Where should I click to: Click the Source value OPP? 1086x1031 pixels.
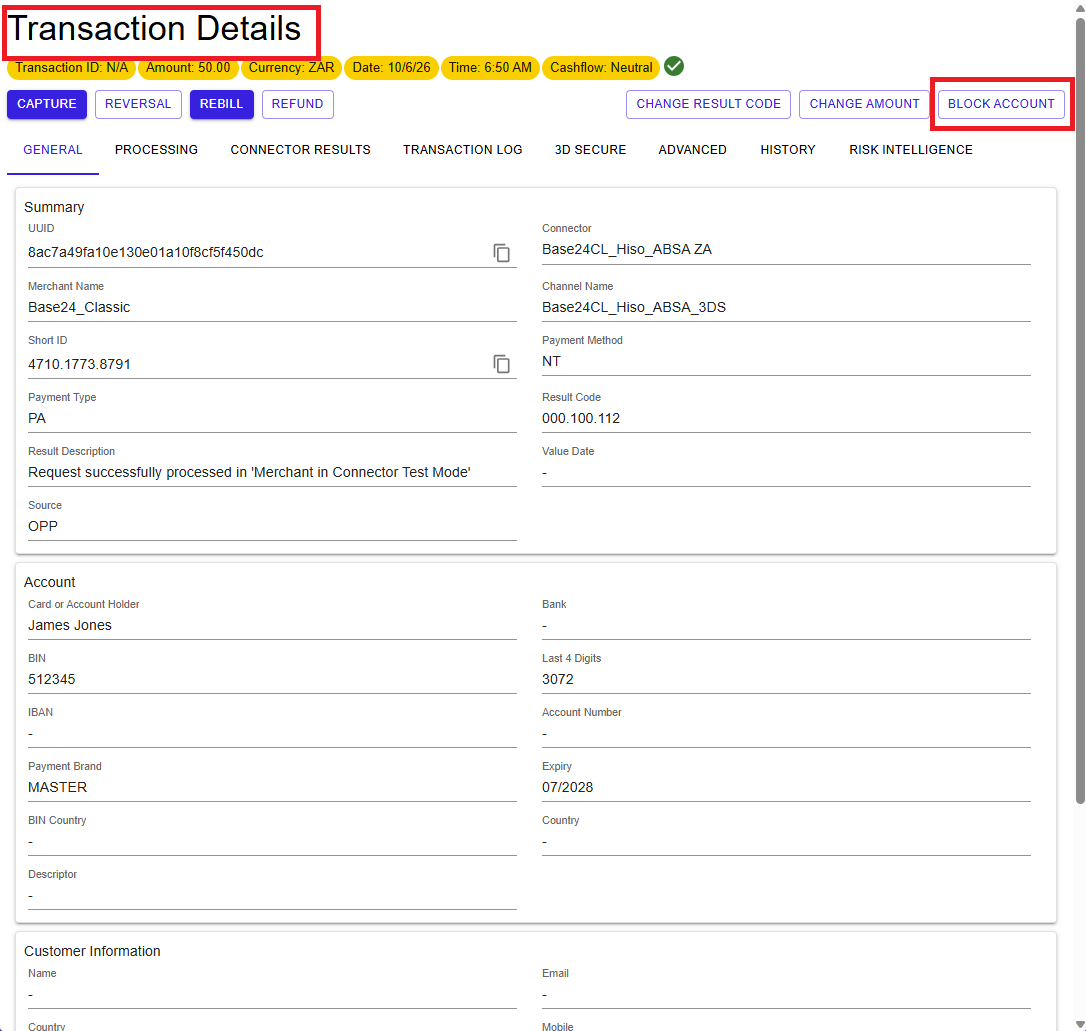point(43,526)
